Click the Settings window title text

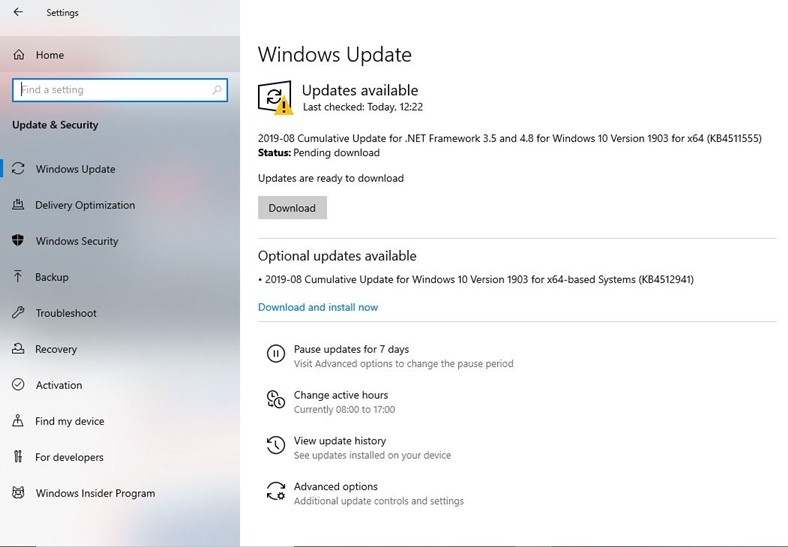[62, 13]
